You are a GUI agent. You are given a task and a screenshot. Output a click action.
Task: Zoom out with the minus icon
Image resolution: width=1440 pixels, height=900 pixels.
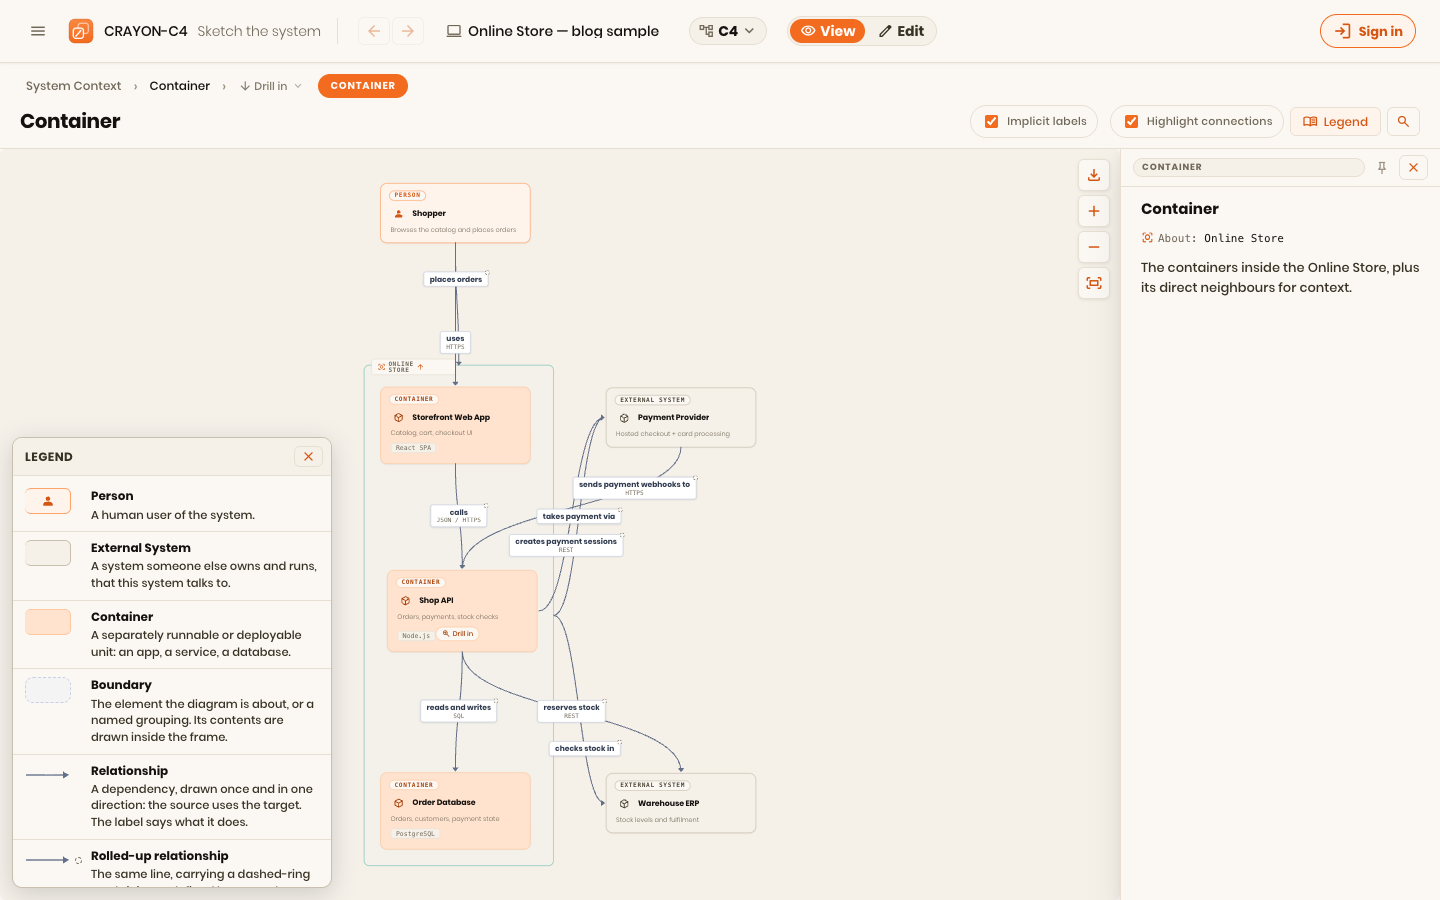(1094, 247)
